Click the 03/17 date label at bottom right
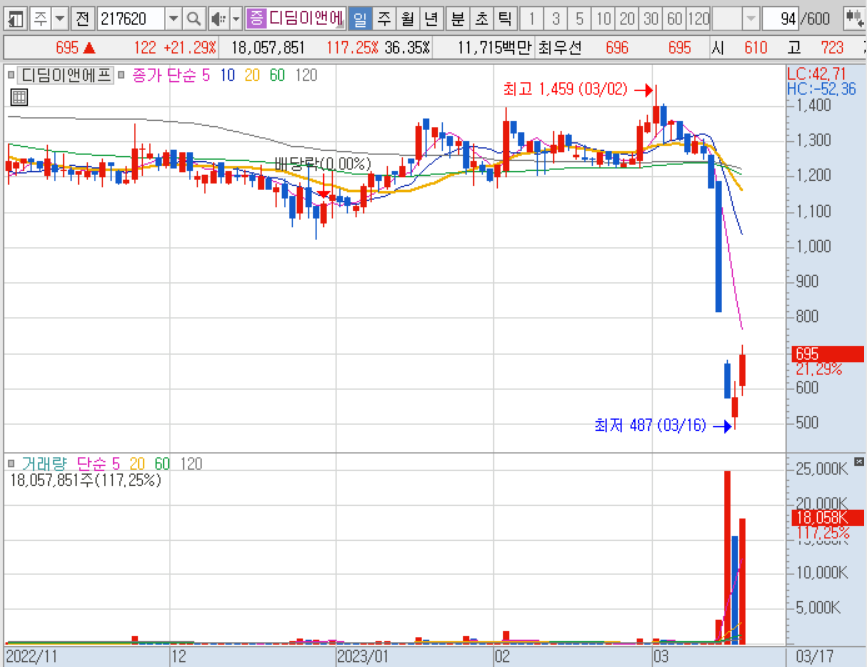 [814, 656]
